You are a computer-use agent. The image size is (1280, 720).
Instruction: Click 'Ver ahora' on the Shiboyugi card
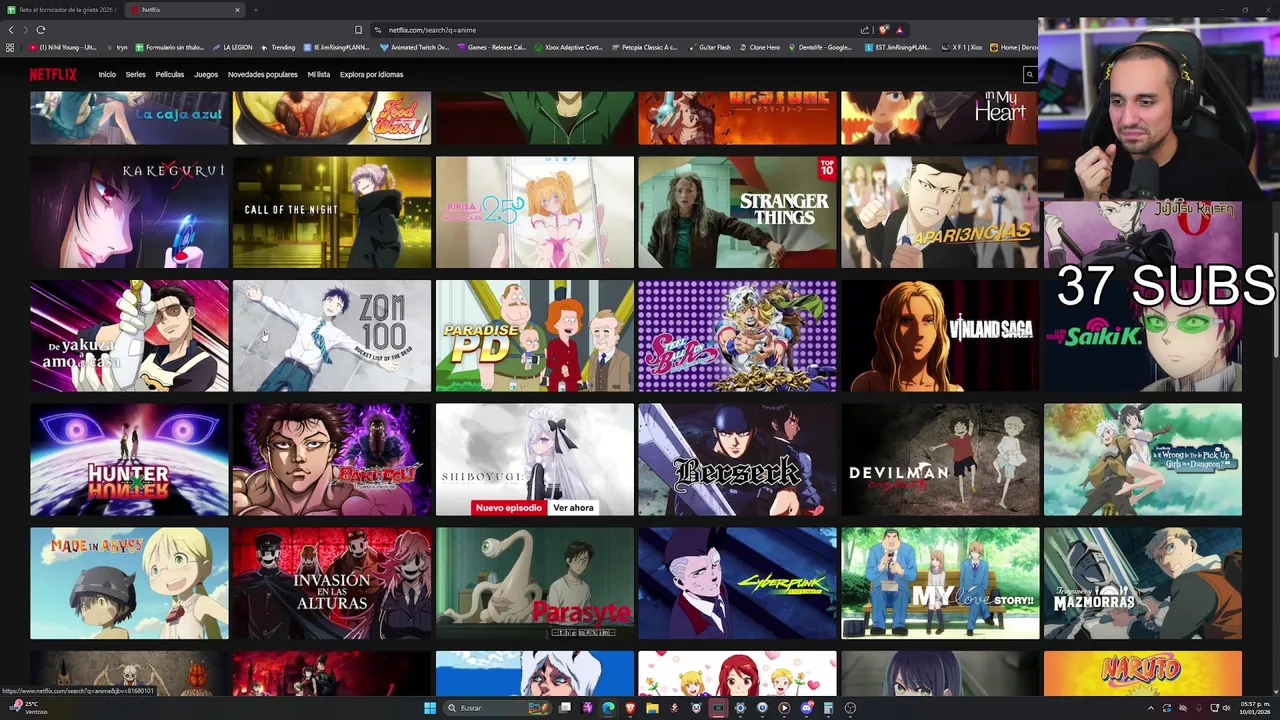pos(573,508)
